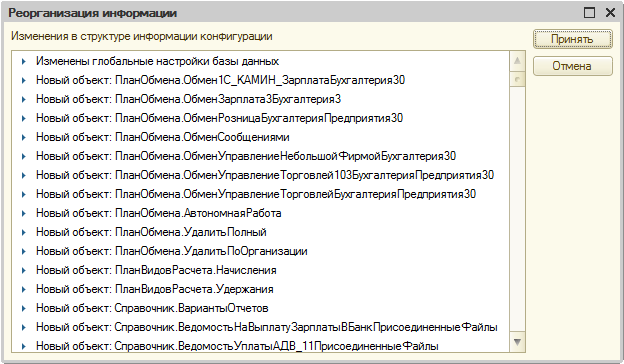The image size is (624, 364).
Task: Select text Справочник.ВариантыОтчетов
Action: 191,308
